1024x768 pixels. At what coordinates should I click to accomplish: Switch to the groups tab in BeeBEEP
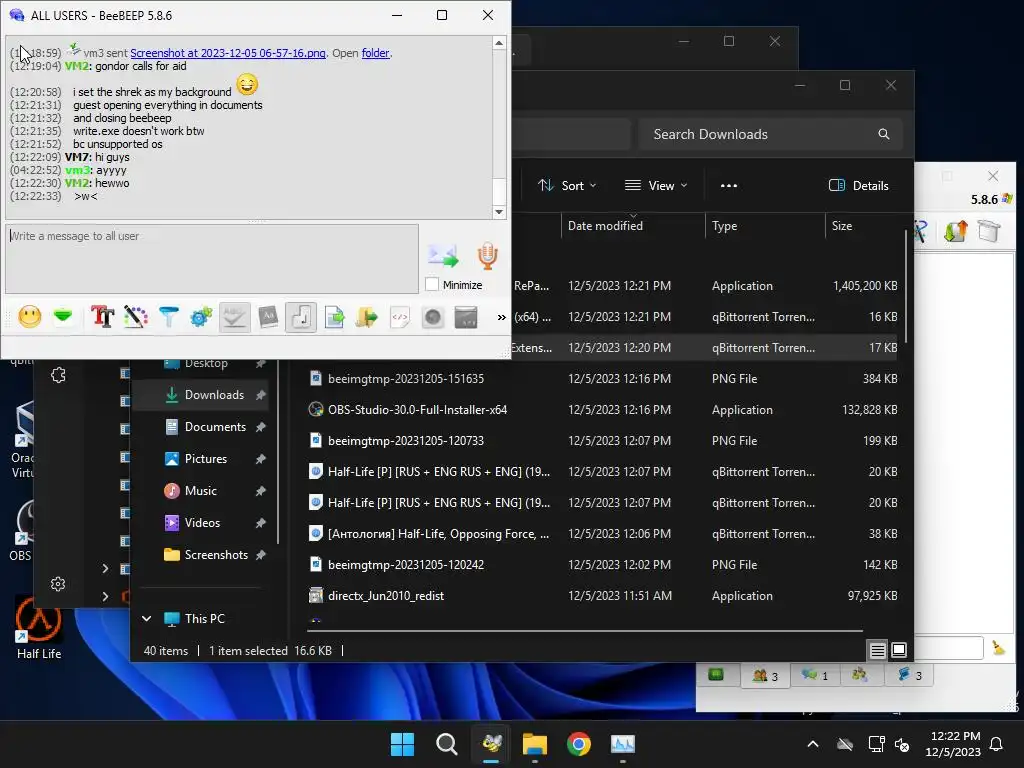[x=859, y=675]
